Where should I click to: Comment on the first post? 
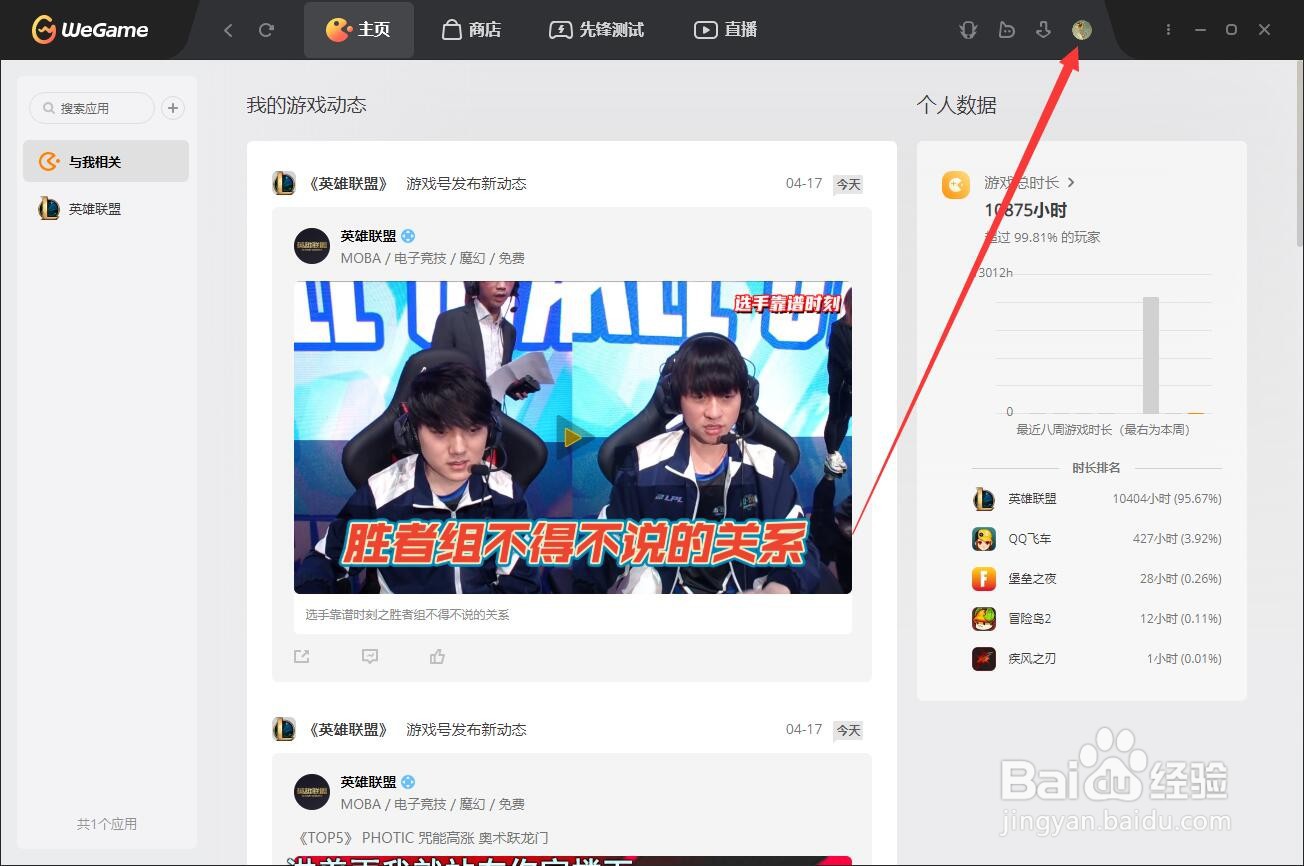[x=370, y=656]
